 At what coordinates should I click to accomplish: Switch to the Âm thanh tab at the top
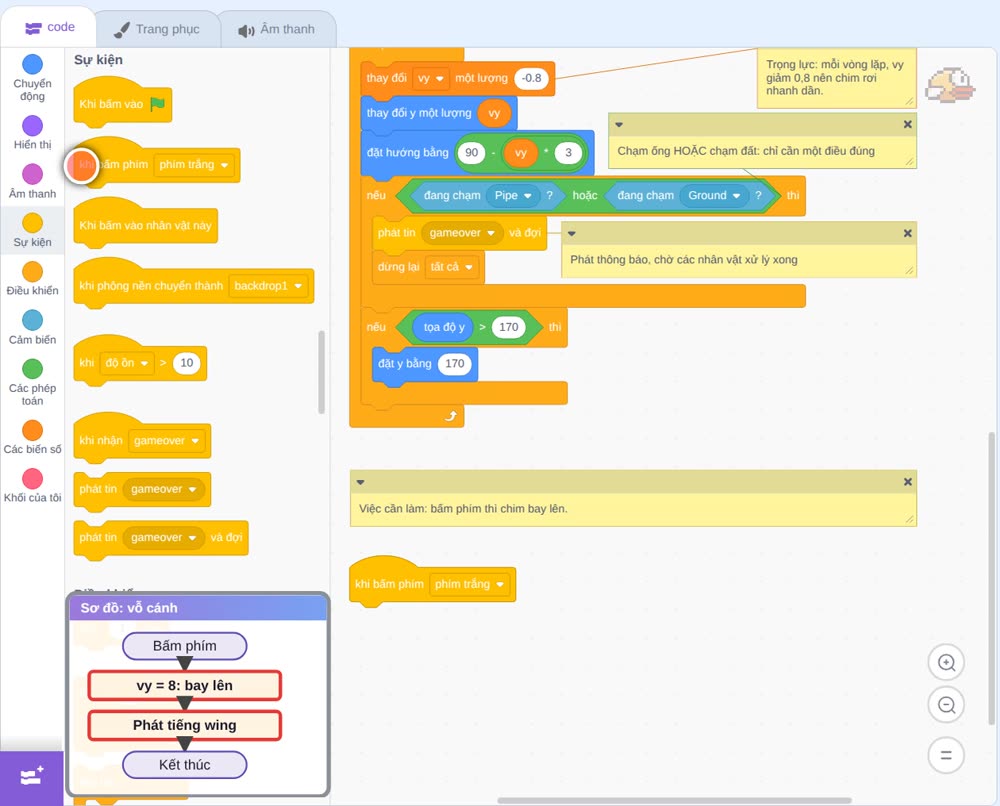[277, 29]
